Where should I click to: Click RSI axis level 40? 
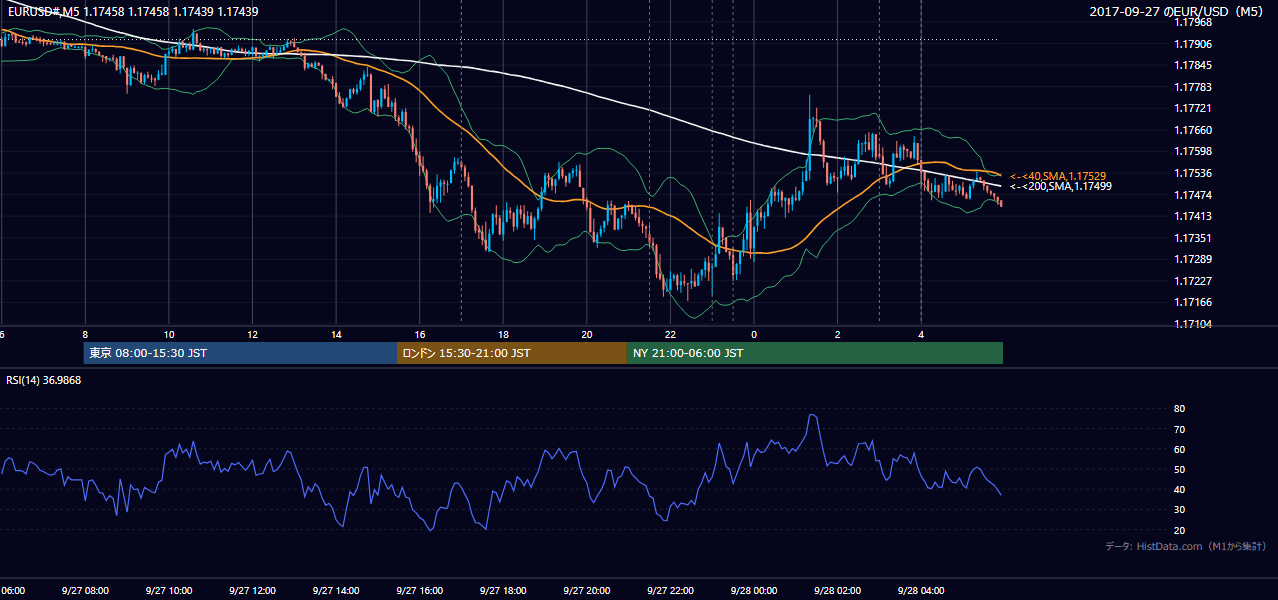point(1180,489)
